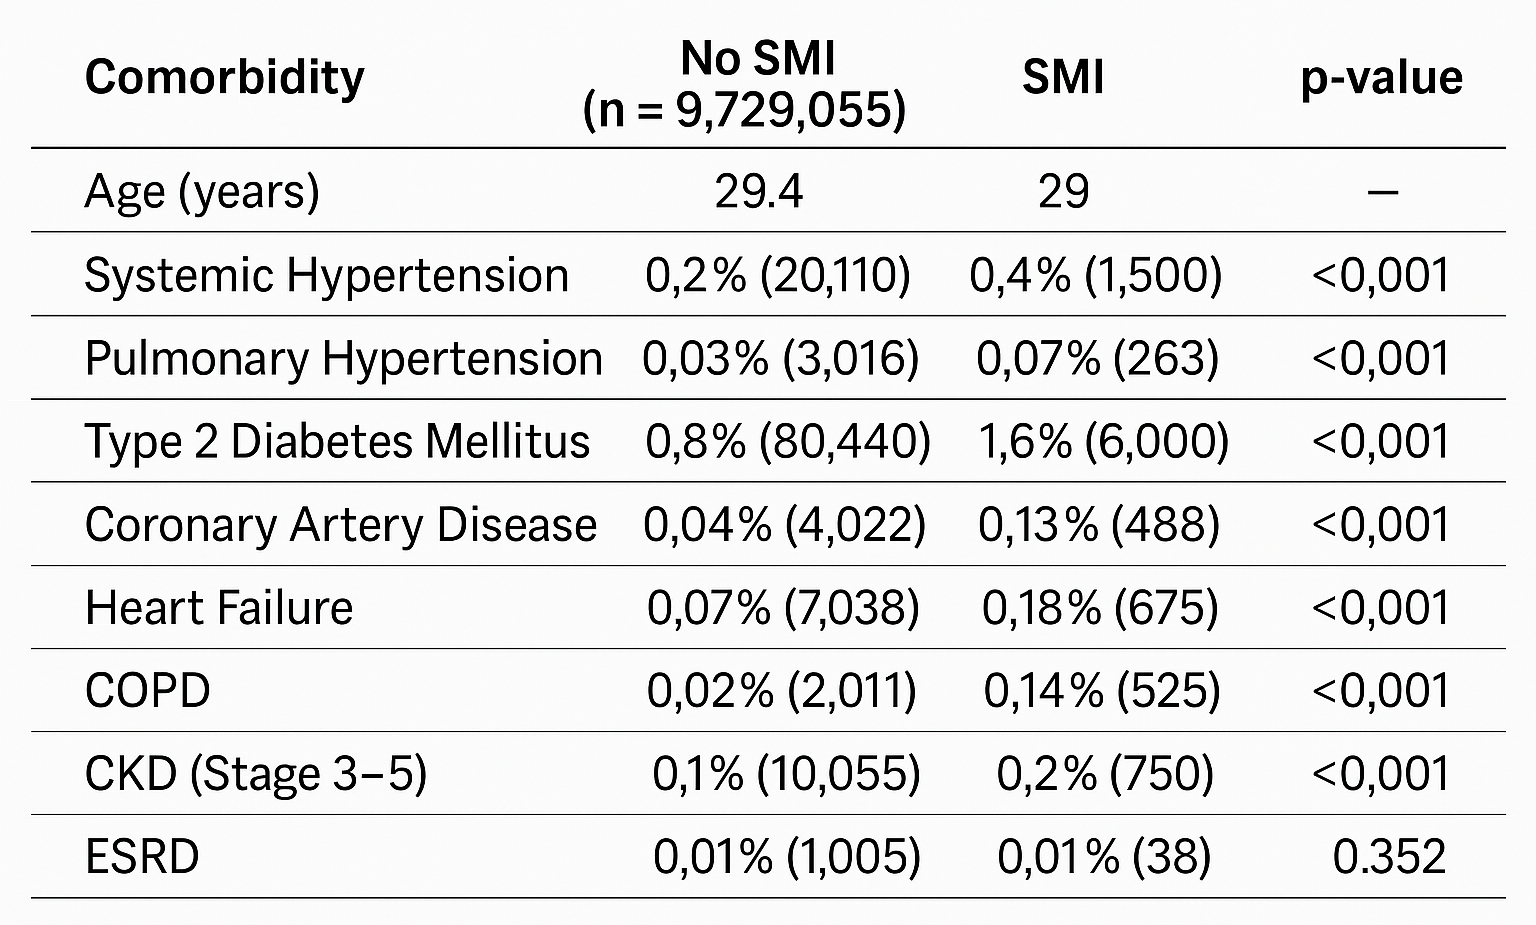
Task: Select the p-value column header
Action: click(1381, 78)
